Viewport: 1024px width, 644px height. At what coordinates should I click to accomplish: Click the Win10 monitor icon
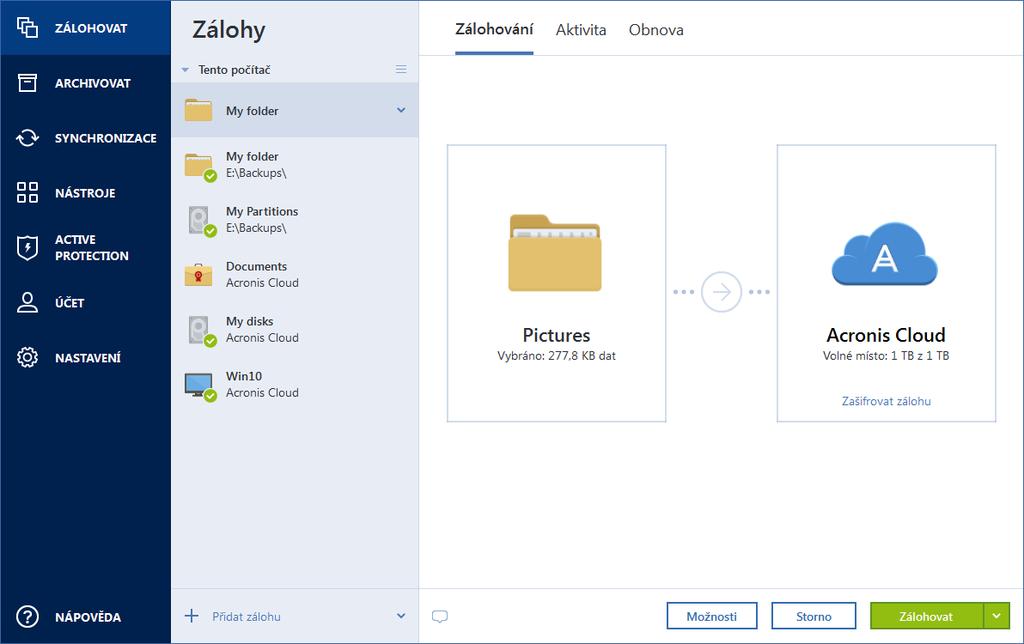[x=199, y=385]
